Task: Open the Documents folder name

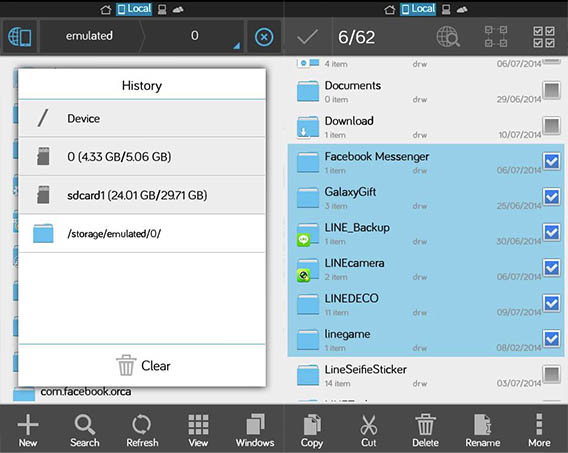Action: pyautogui.click(x=352, y=85)
